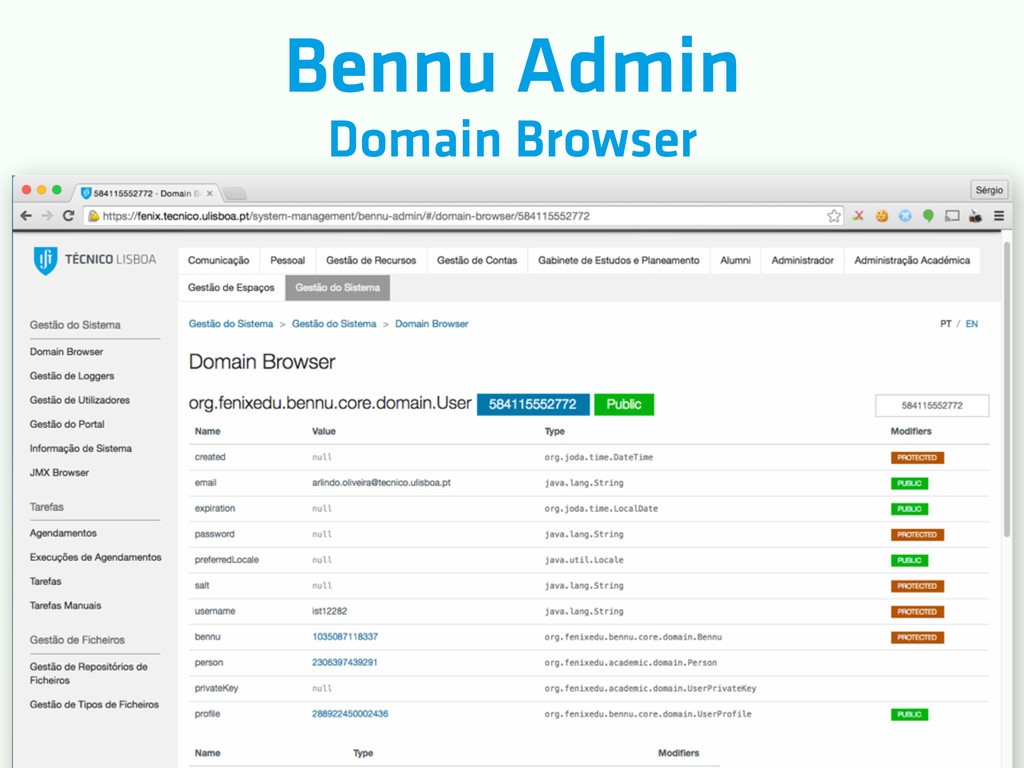Open Domain Browser in sidebar
Screen dimensions: 1024x768
(66, 351)
